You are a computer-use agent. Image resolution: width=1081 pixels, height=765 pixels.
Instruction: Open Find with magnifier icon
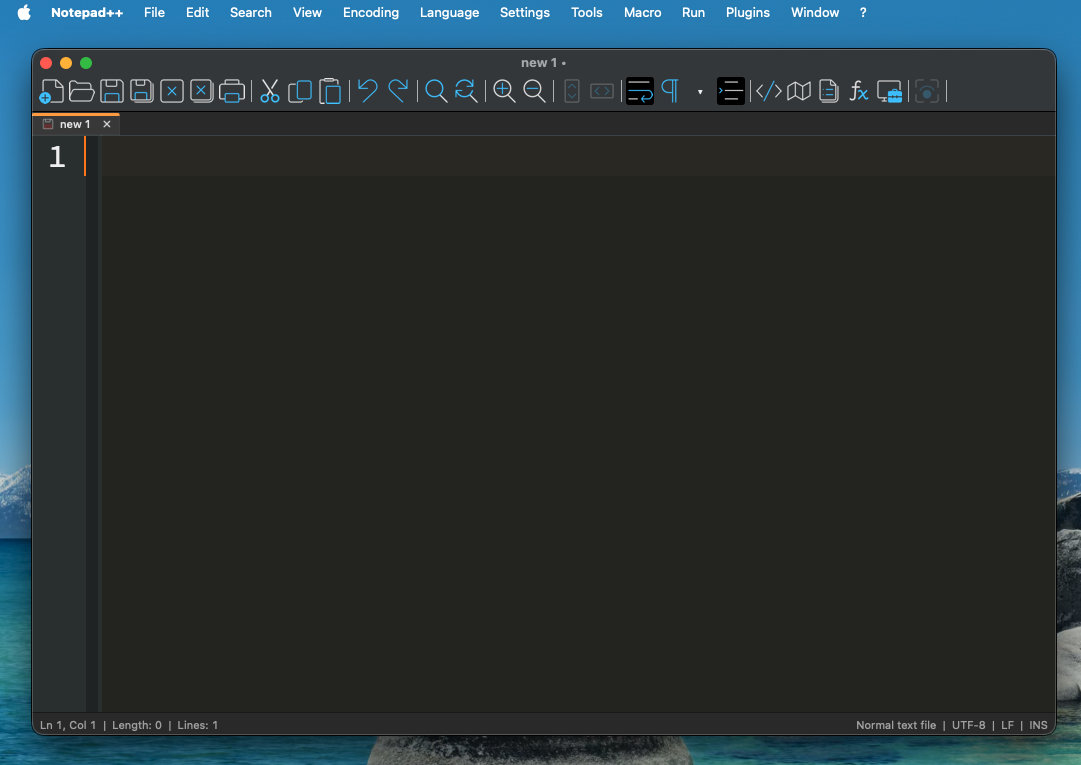tap(436, 91)
